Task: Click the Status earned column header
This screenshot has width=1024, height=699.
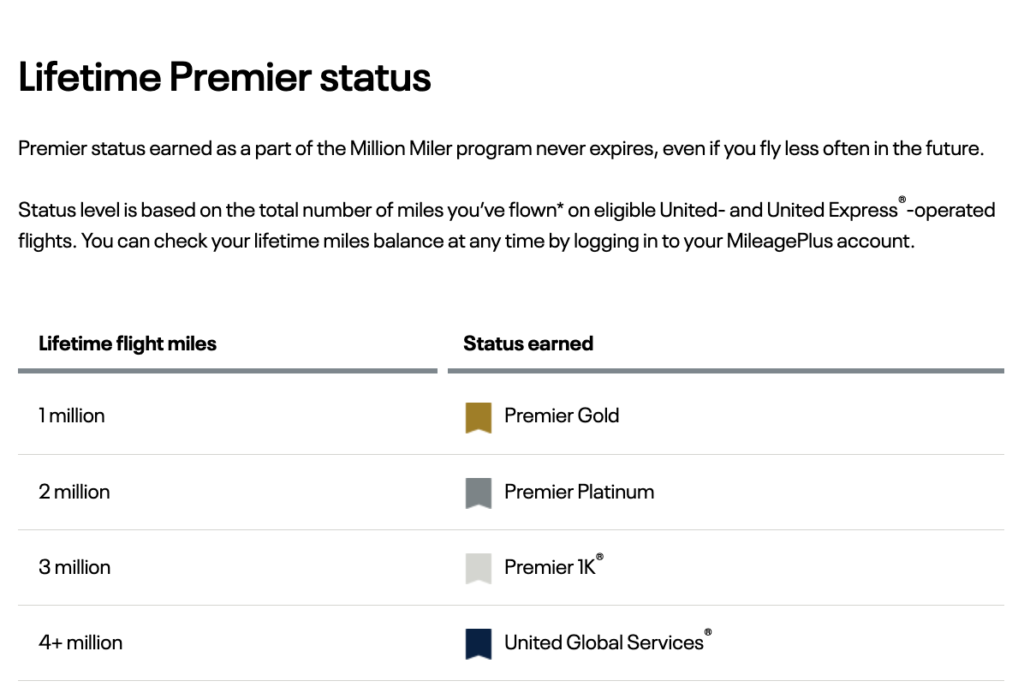Action: [x=528, y=344]
